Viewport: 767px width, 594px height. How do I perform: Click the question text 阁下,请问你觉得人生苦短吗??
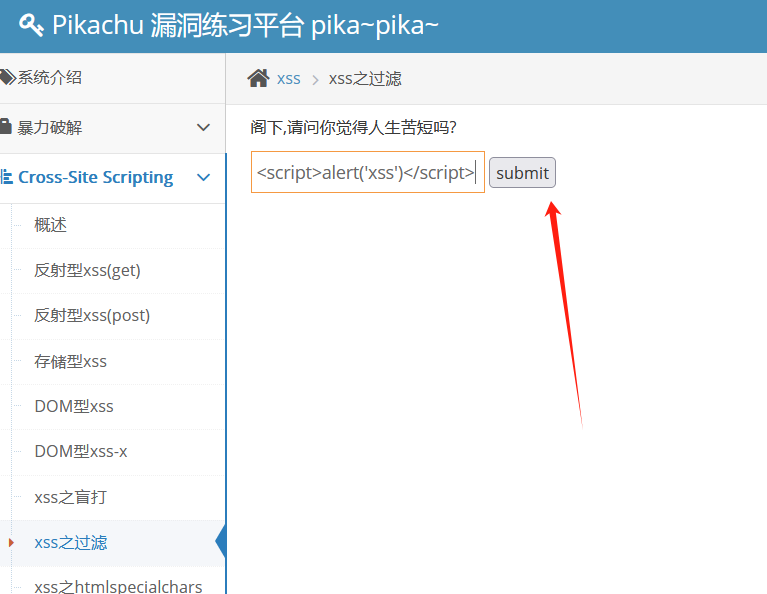(x=353, y=127)
